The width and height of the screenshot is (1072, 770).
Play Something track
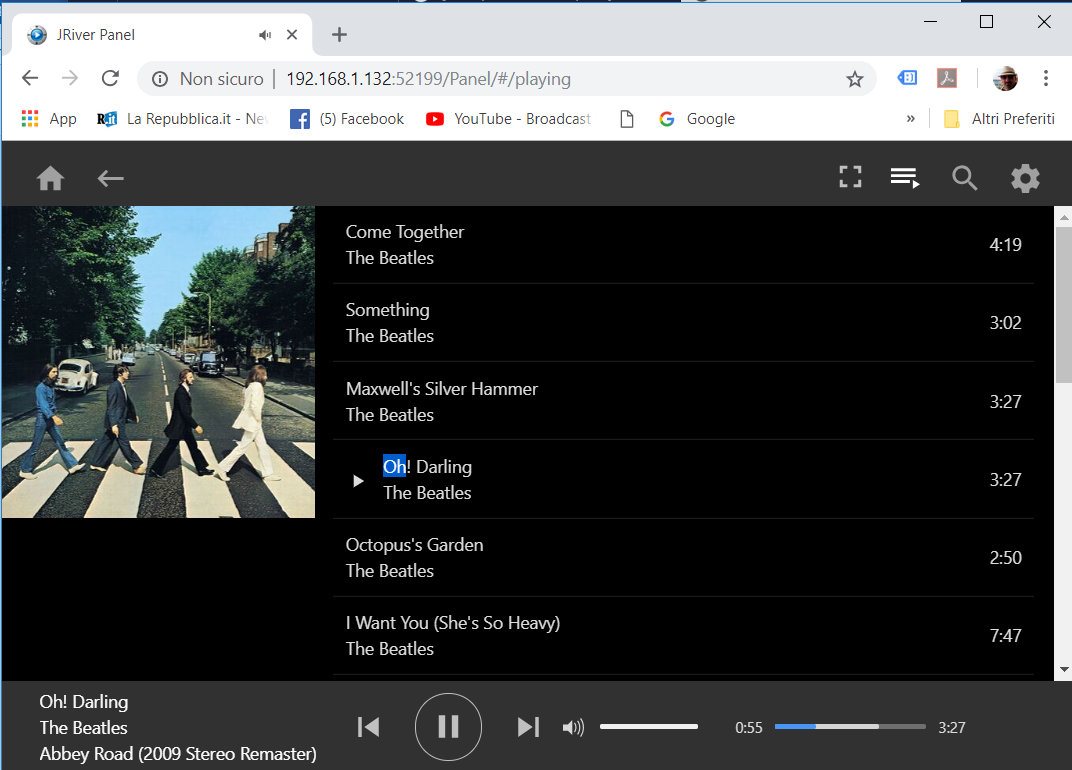(x=683, y=323)
